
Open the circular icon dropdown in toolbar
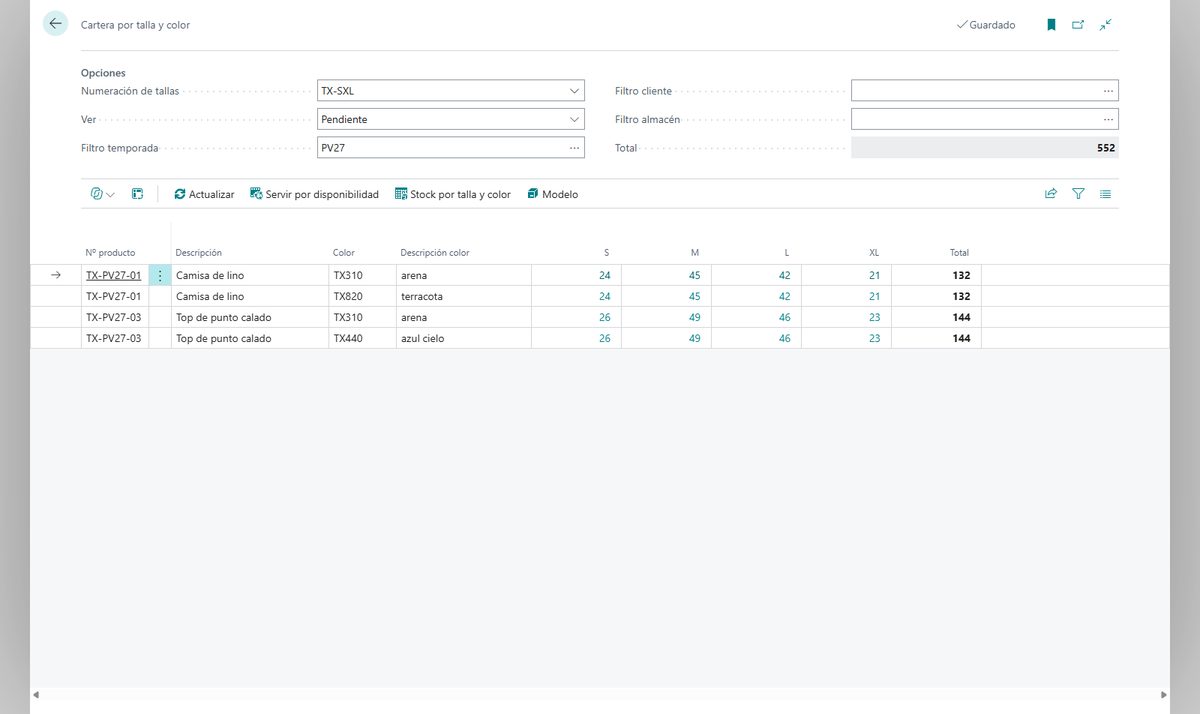pos(102,194)
